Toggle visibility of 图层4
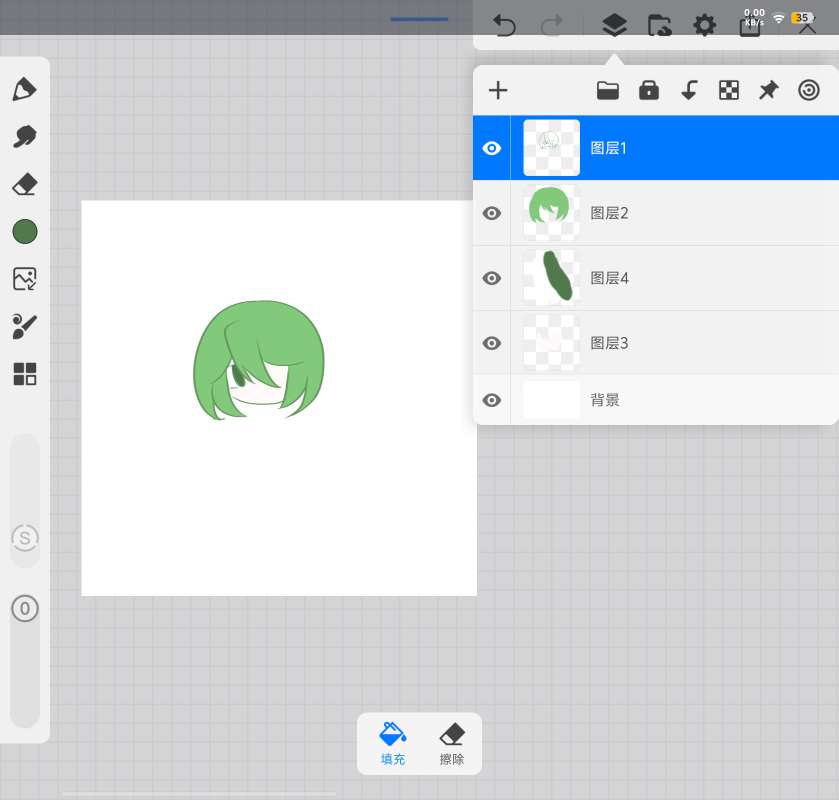Screen dimensions: 839x800 [x=491, y=278]
